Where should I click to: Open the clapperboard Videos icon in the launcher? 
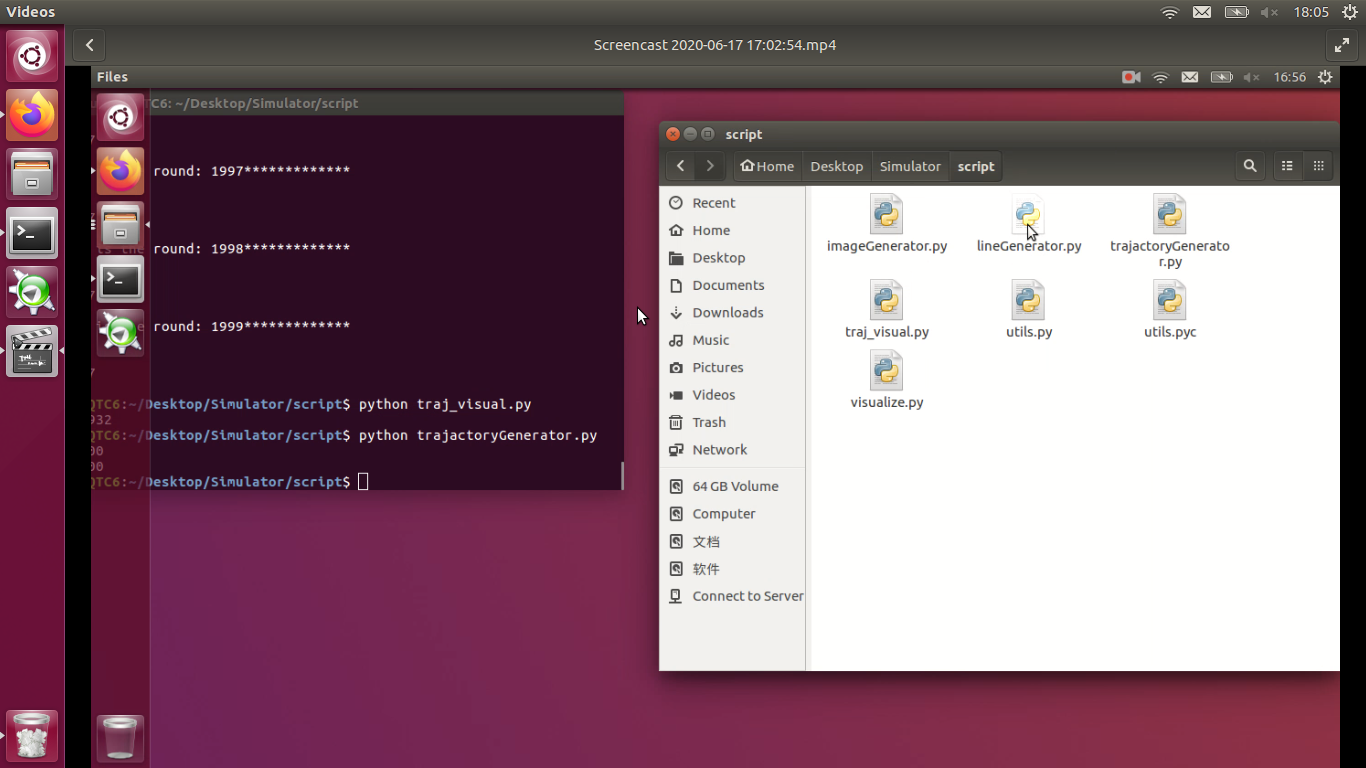32,351
